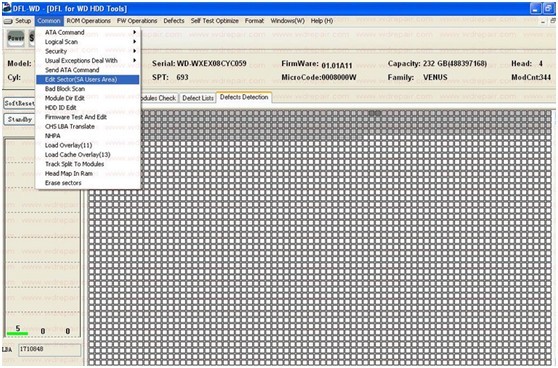The image size is (558, 368).
Task: Open the ROM Operations menu
Action: 89,21
